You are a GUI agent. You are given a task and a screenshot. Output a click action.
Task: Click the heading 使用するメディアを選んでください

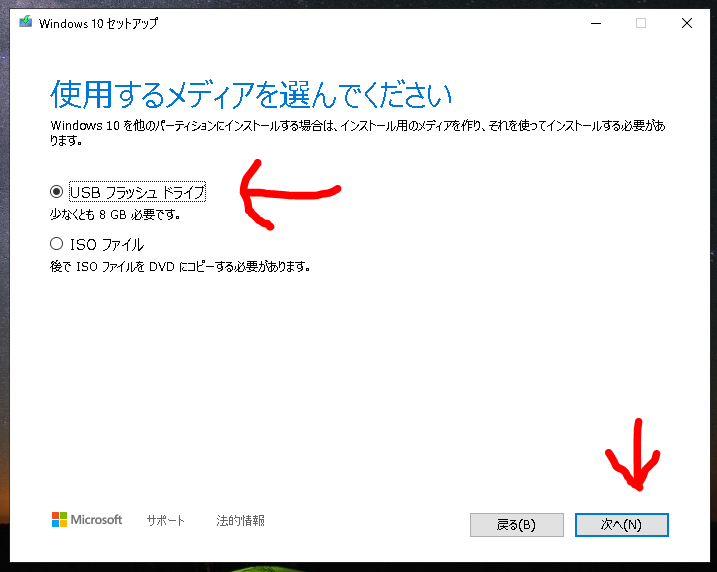[251, 95]
